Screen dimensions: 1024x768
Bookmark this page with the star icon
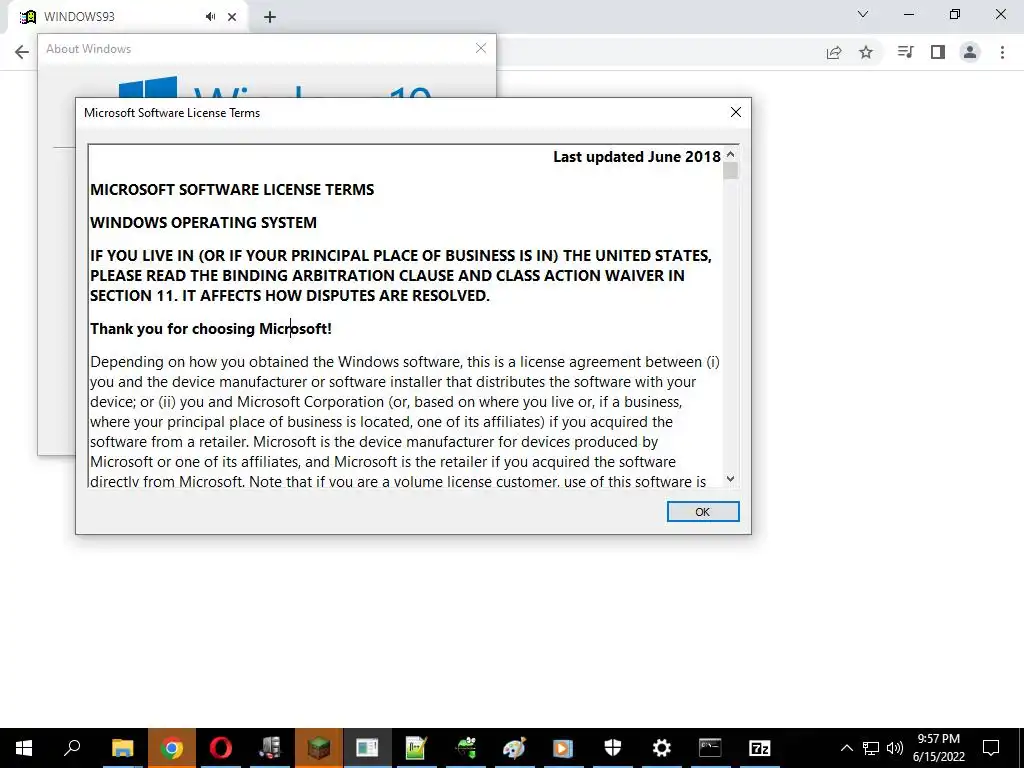[866, 52]
